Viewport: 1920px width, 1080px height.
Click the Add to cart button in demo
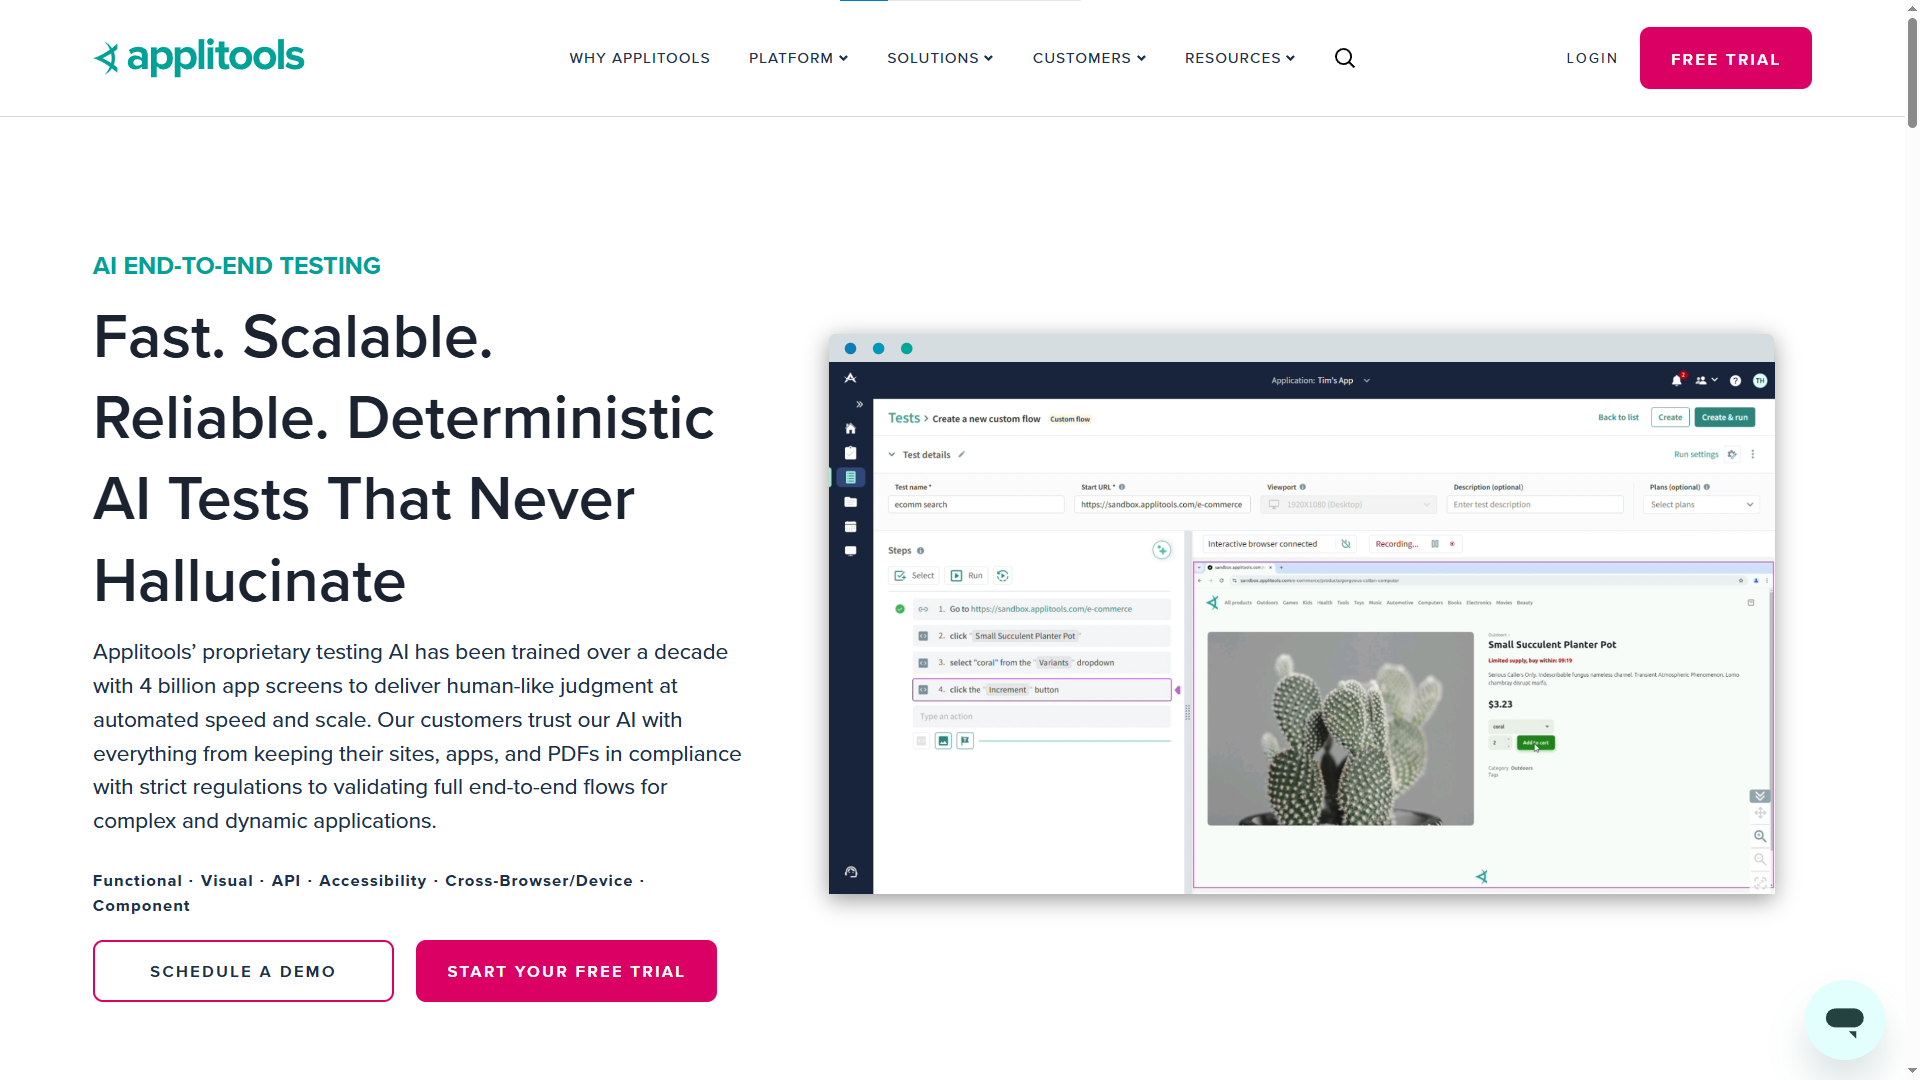[x=1535, y=743]
